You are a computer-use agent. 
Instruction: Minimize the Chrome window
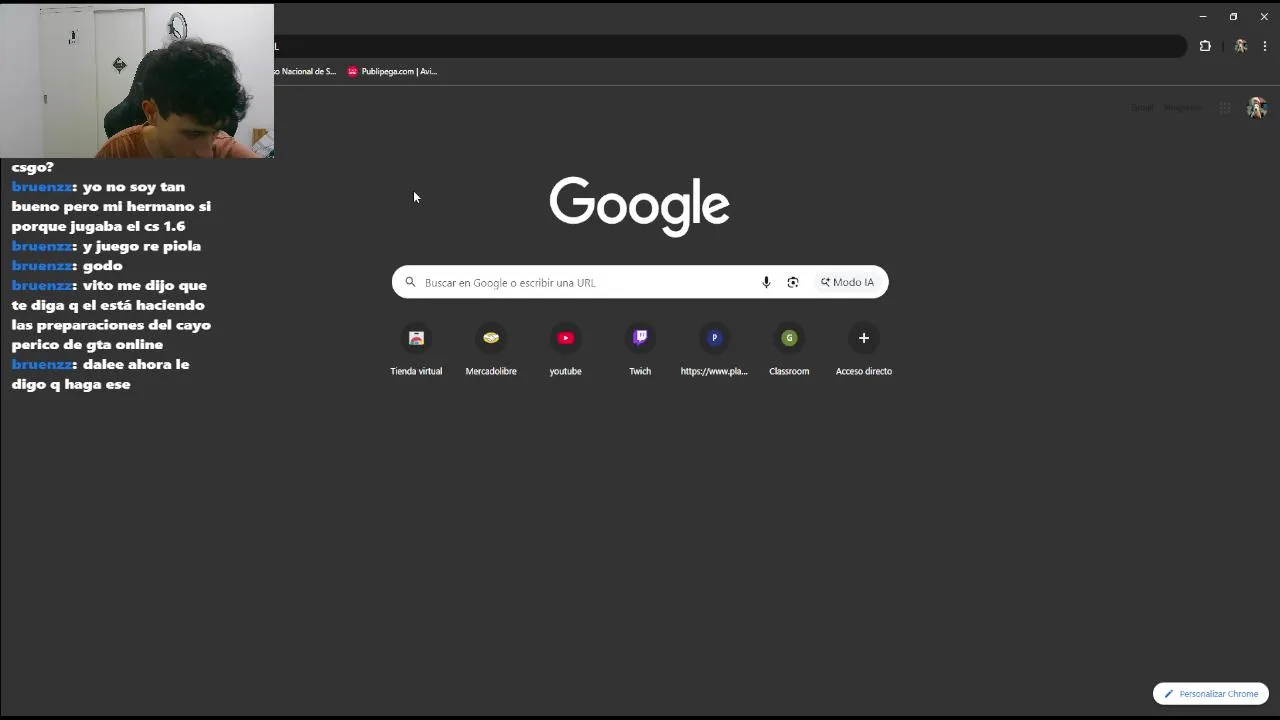click(1203, 16)
